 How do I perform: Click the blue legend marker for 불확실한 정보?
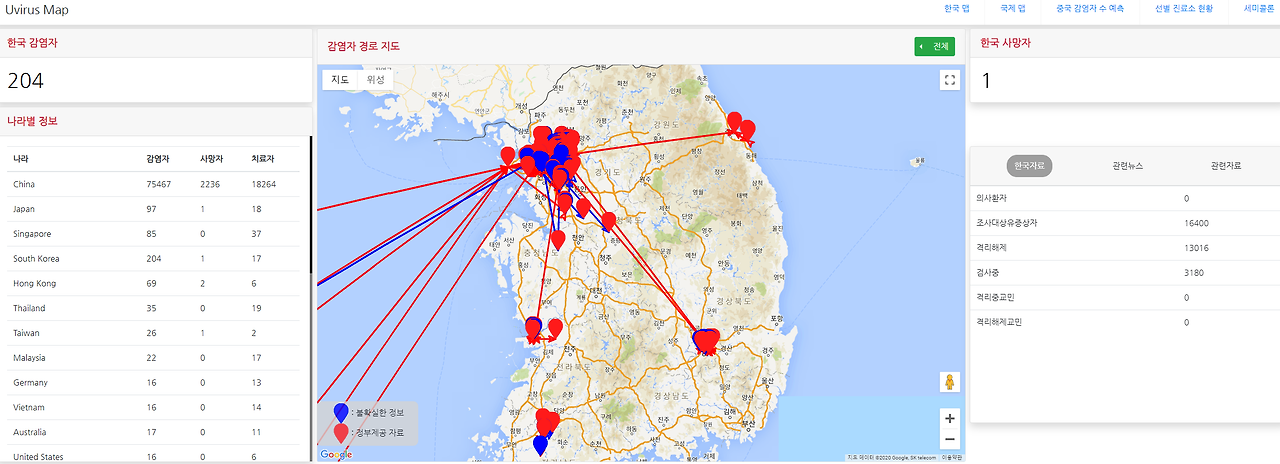(x=342, y=412)
